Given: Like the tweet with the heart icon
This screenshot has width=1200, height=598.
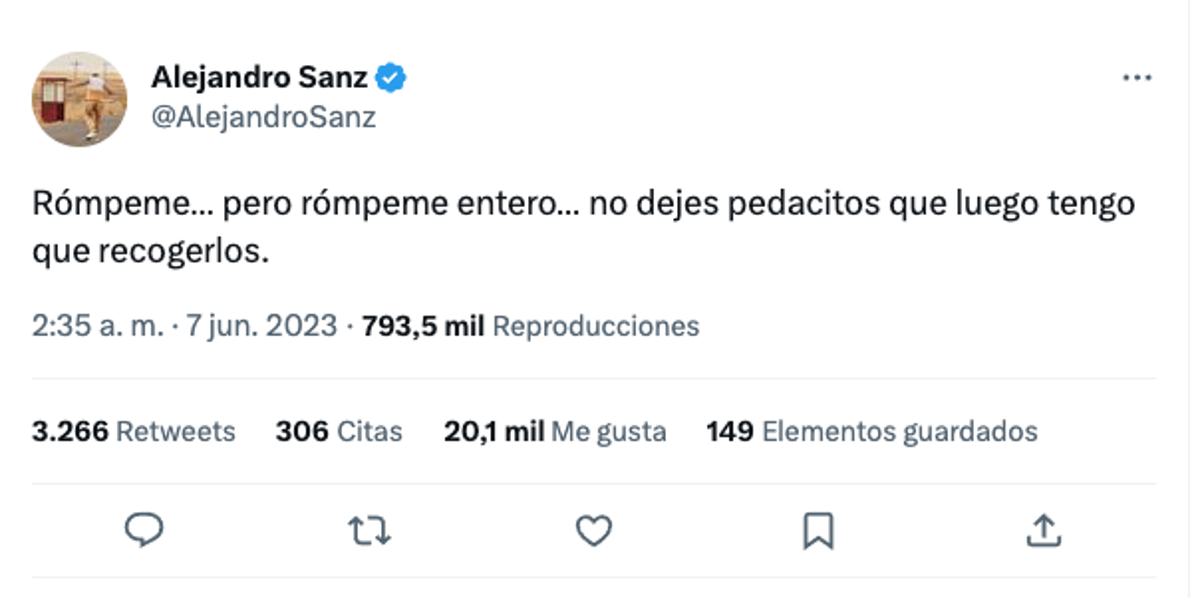Looking at the screenshot, I should pyautogui.click(x=594, y=530).
